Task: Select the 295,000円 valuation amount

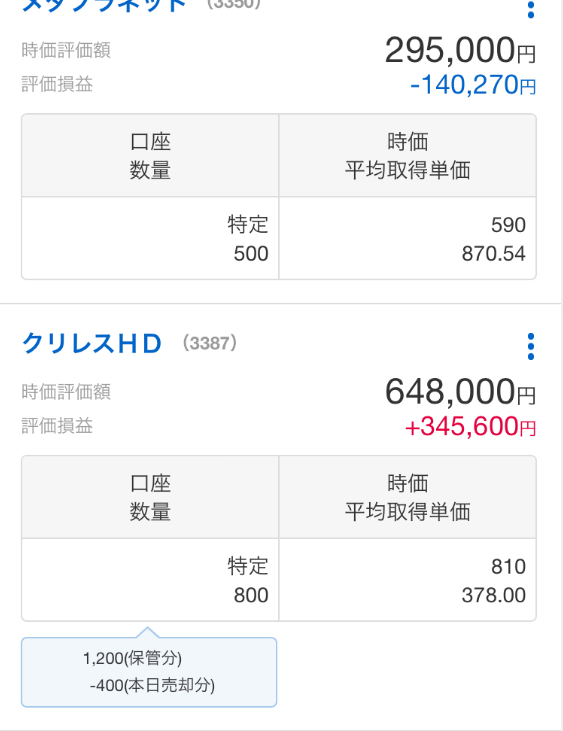Action: click(460, 49)
